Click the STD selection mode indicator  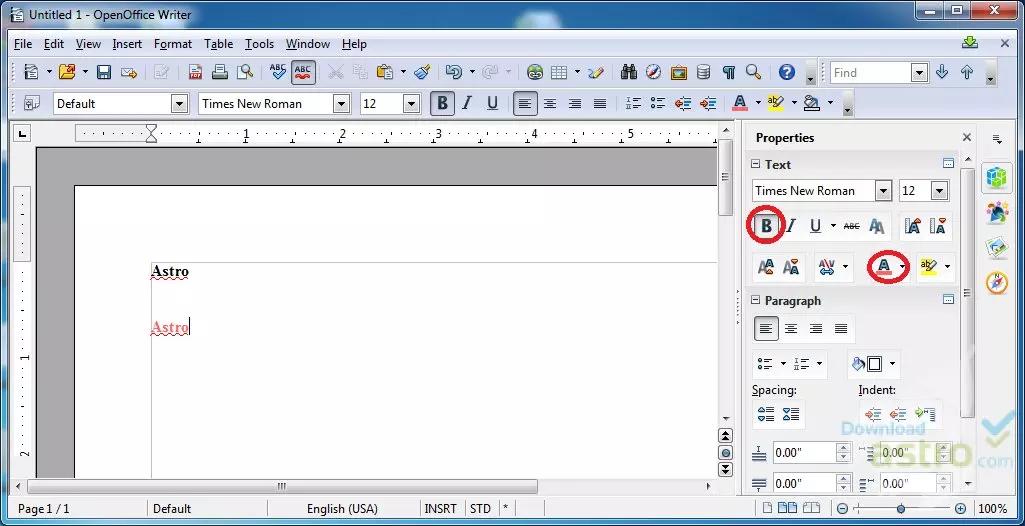[480, 508]
